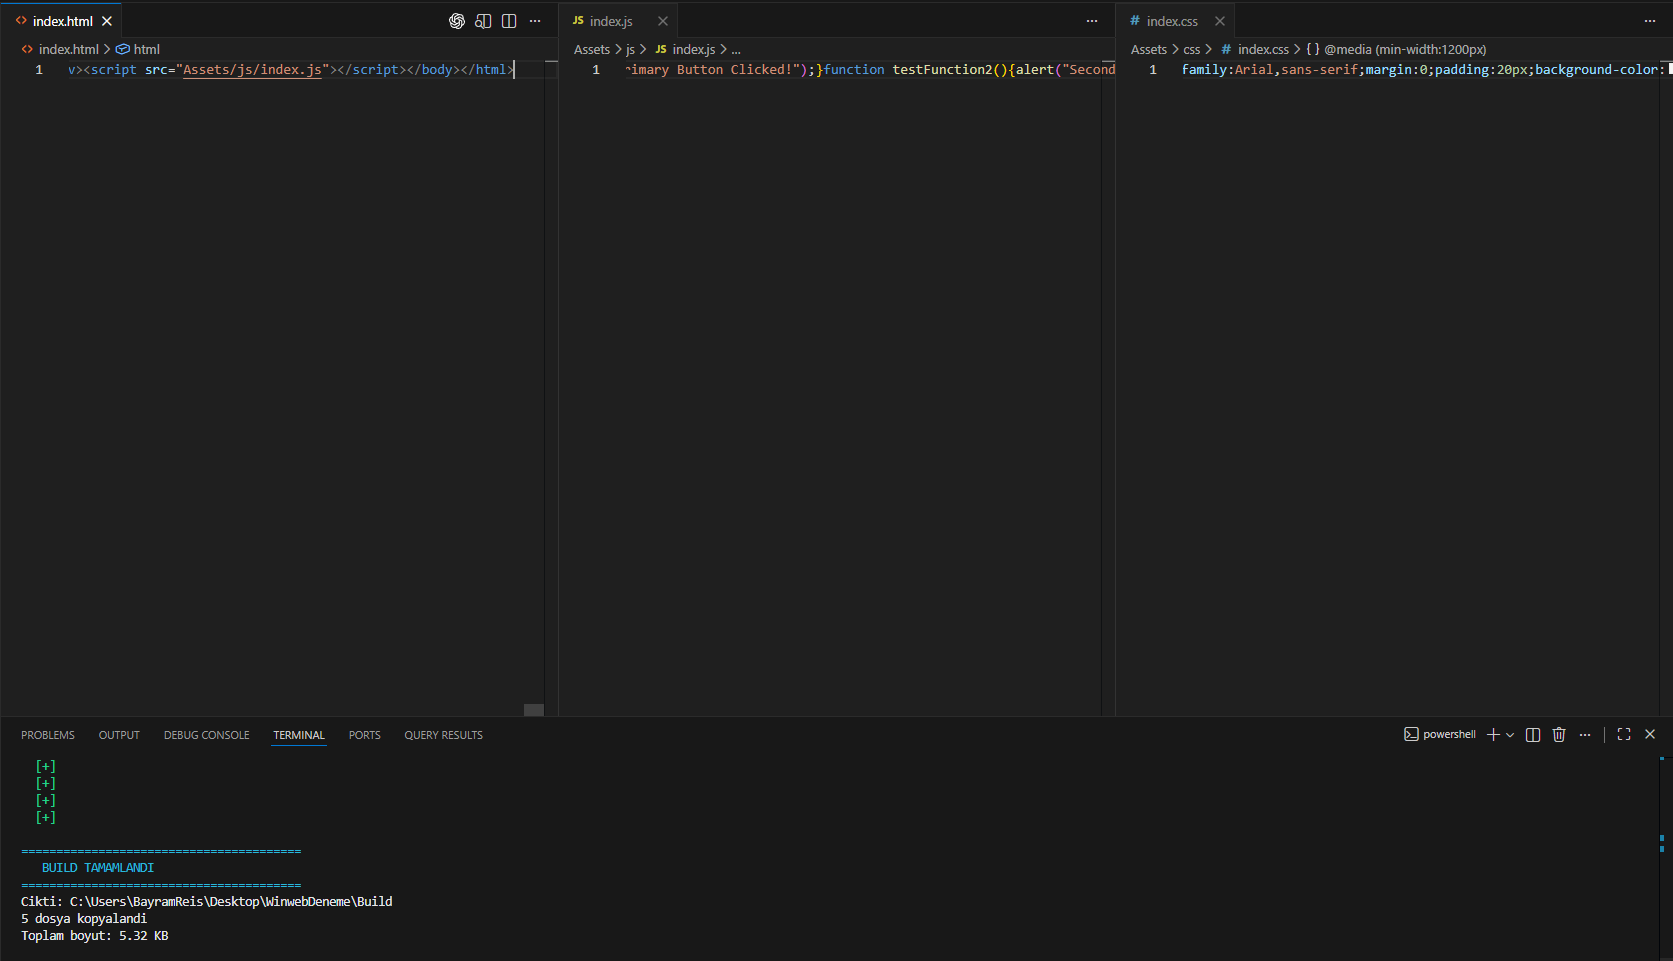
Task: Switch to the index.js editor tab
Action: pyautogui.click(x=619, y=21)
